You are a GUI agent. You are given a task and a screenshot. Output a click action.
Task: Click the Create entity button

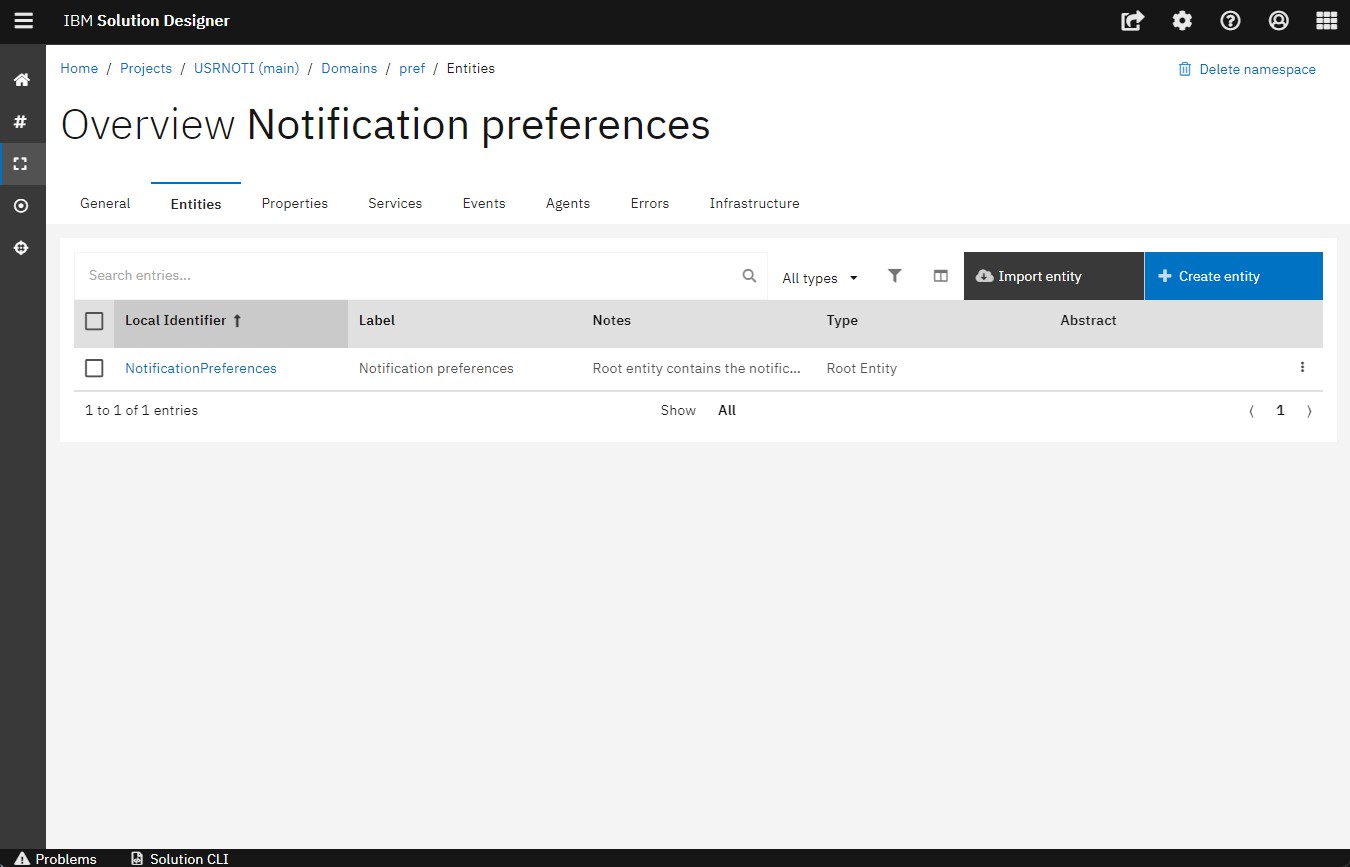1232,276
